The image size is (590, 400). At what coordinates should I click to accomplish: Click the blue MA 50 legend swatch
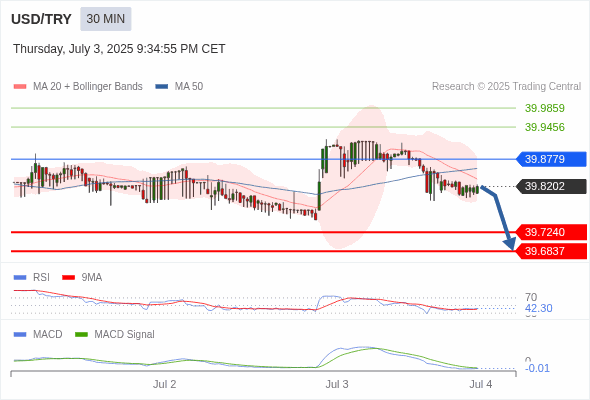coord(162,87)
